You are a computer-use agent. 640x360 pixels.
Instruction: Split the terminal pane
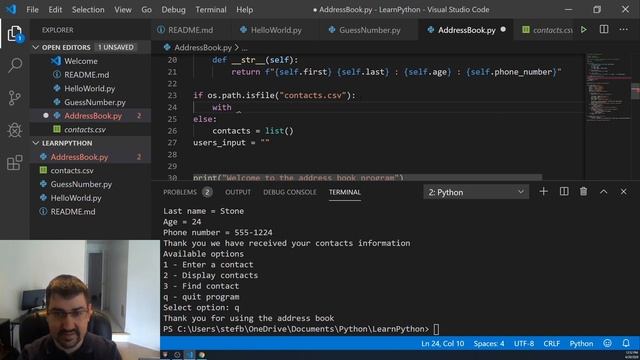[564, 191]
